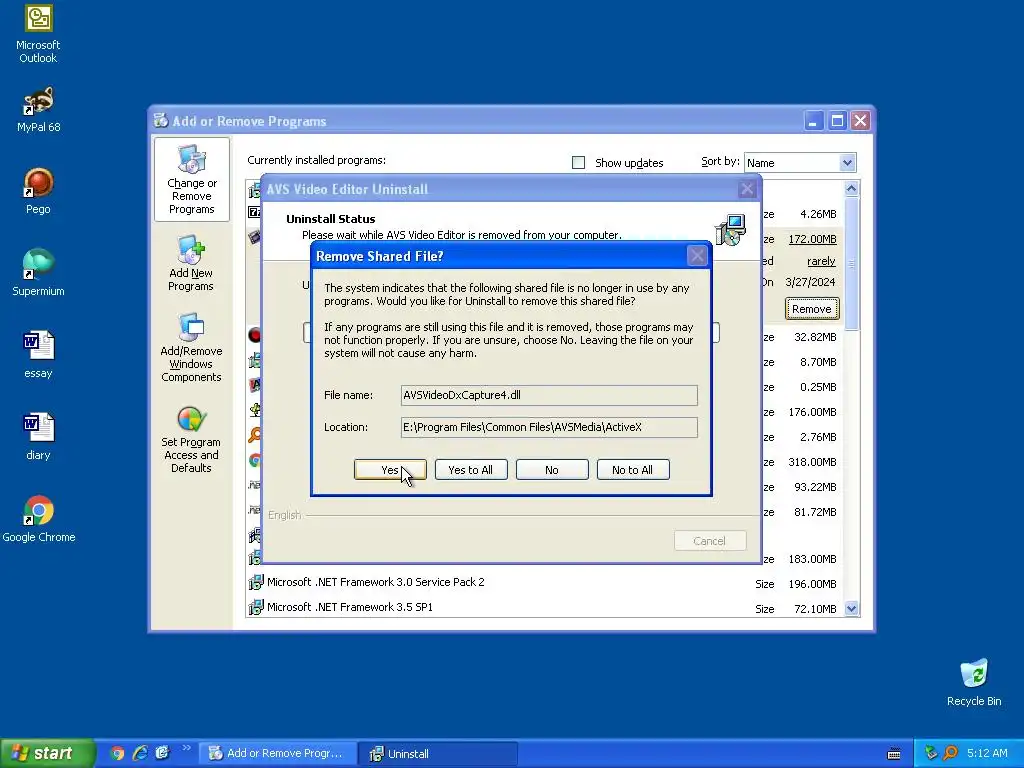Launch Internet Explorer from quick launch
The width and height of the screenshot is (1024, 768).
click(x=140, y=754)
